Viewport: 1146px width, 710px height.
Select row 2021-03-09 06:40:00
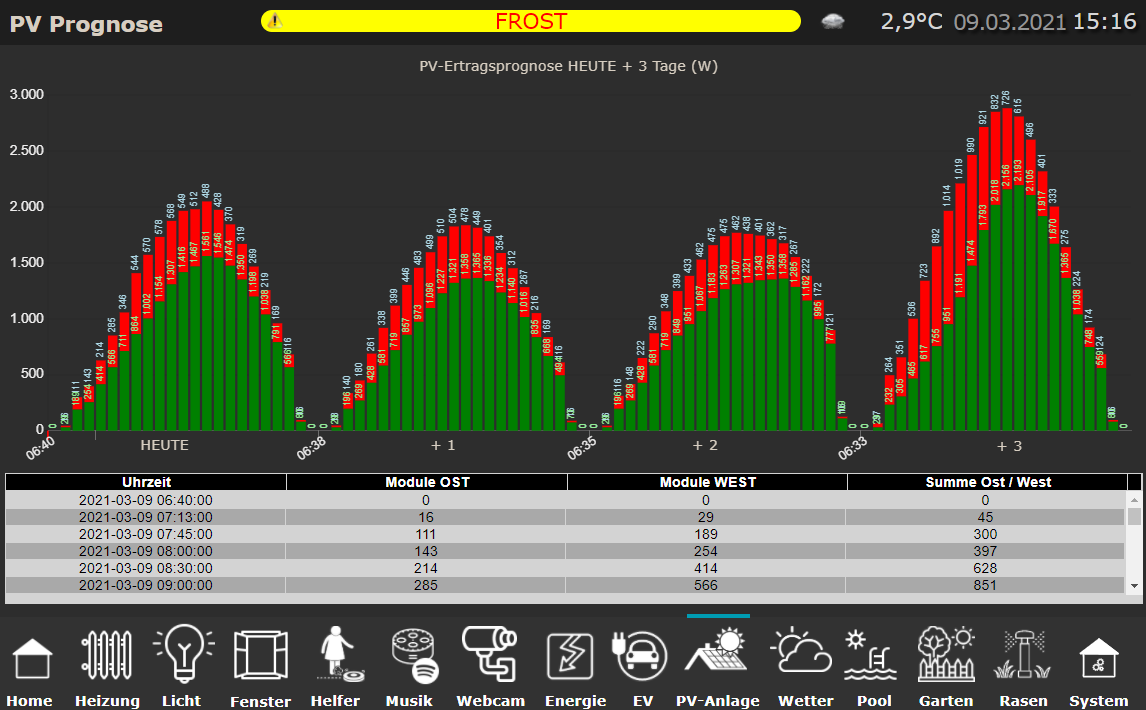pos(565,500)
